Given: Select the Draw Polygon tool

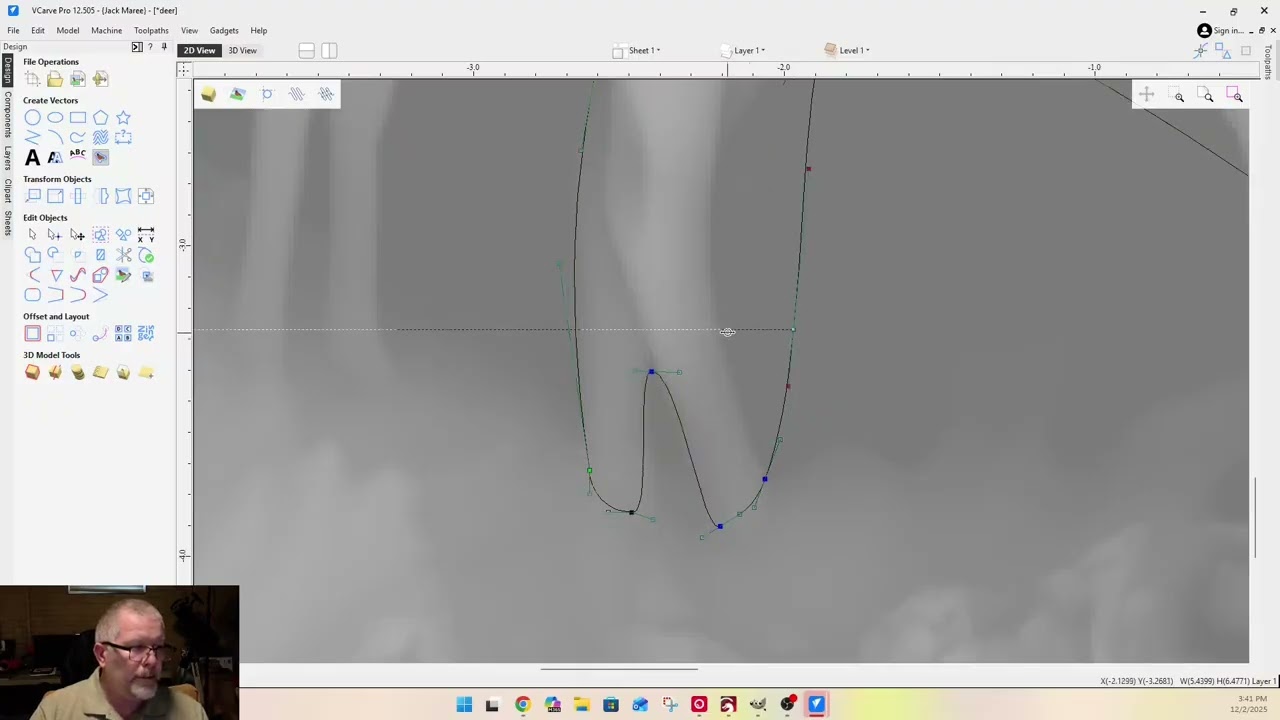Looking at the screenshot, I should [101, 118].
